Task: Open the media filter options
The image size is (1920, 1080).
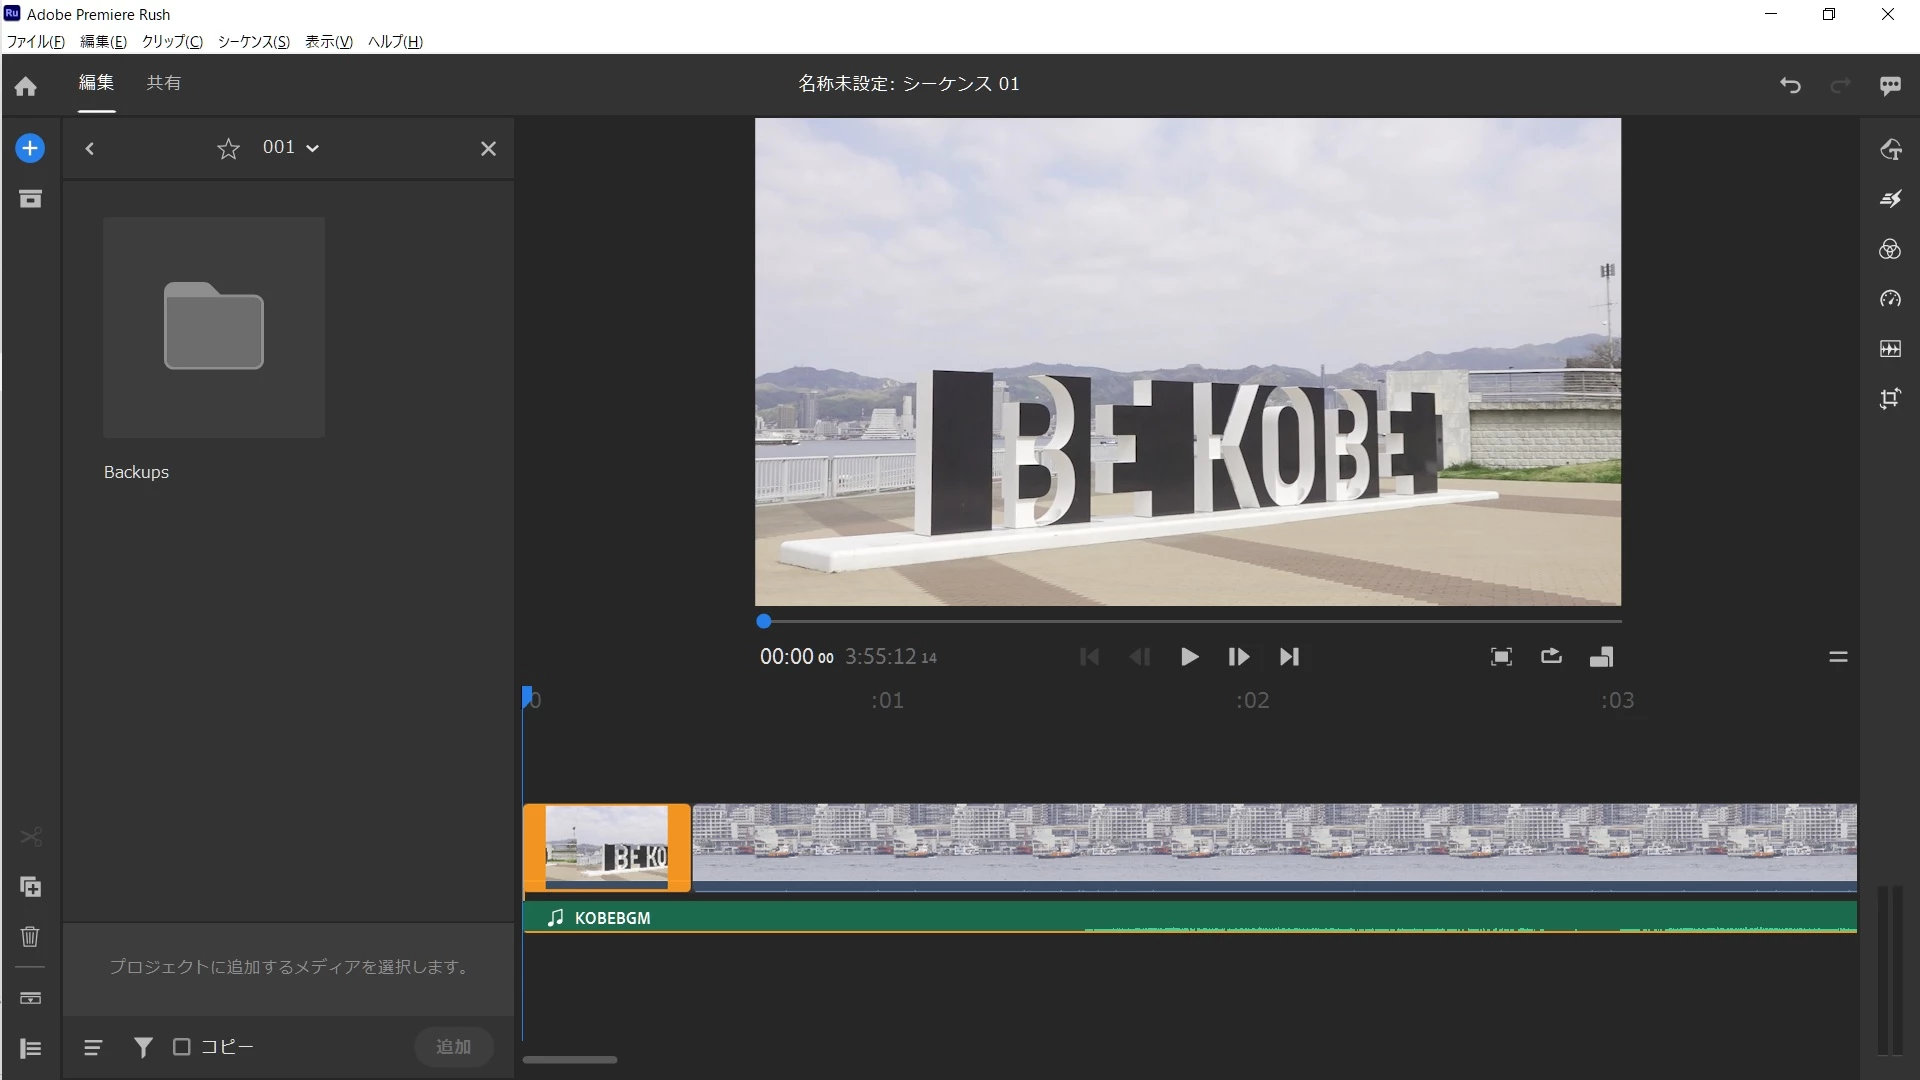Action: [143, 1047]
